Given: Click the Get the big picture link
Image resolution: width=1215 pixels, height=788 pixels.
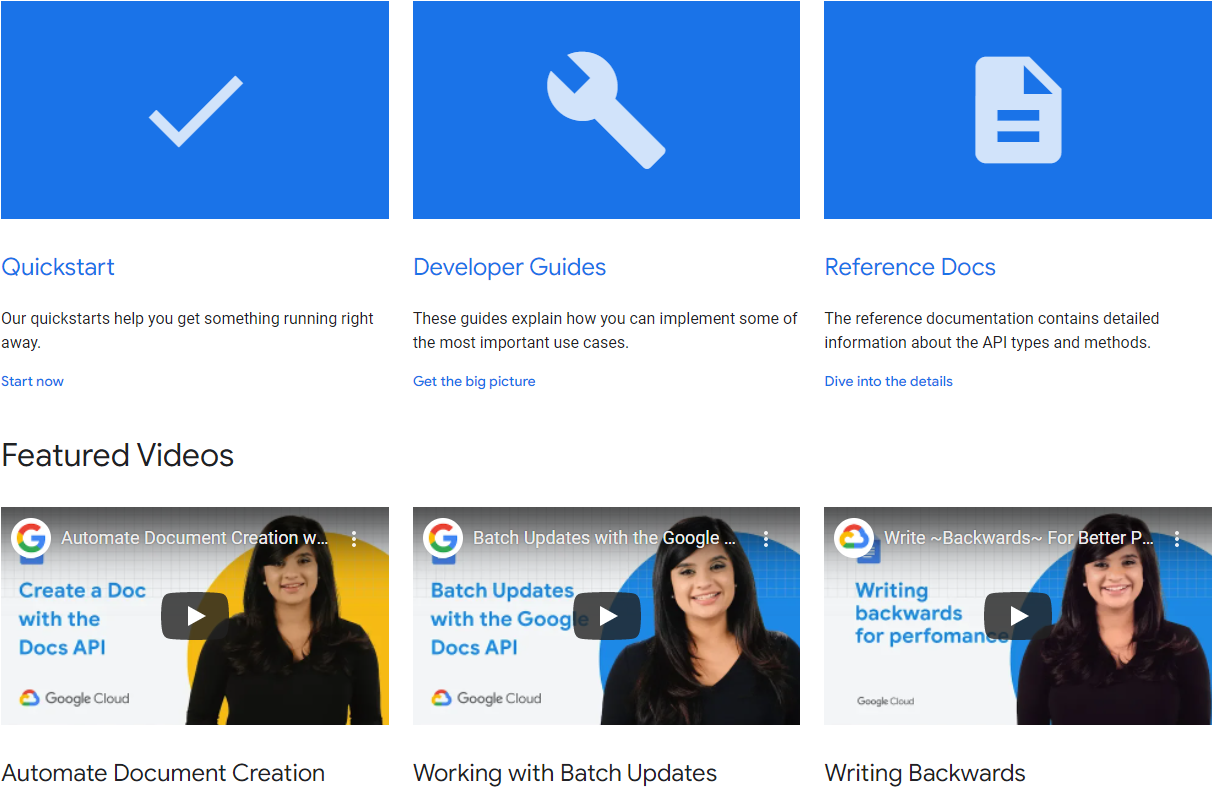Looking at the screenshot, I should pos(474,381).
